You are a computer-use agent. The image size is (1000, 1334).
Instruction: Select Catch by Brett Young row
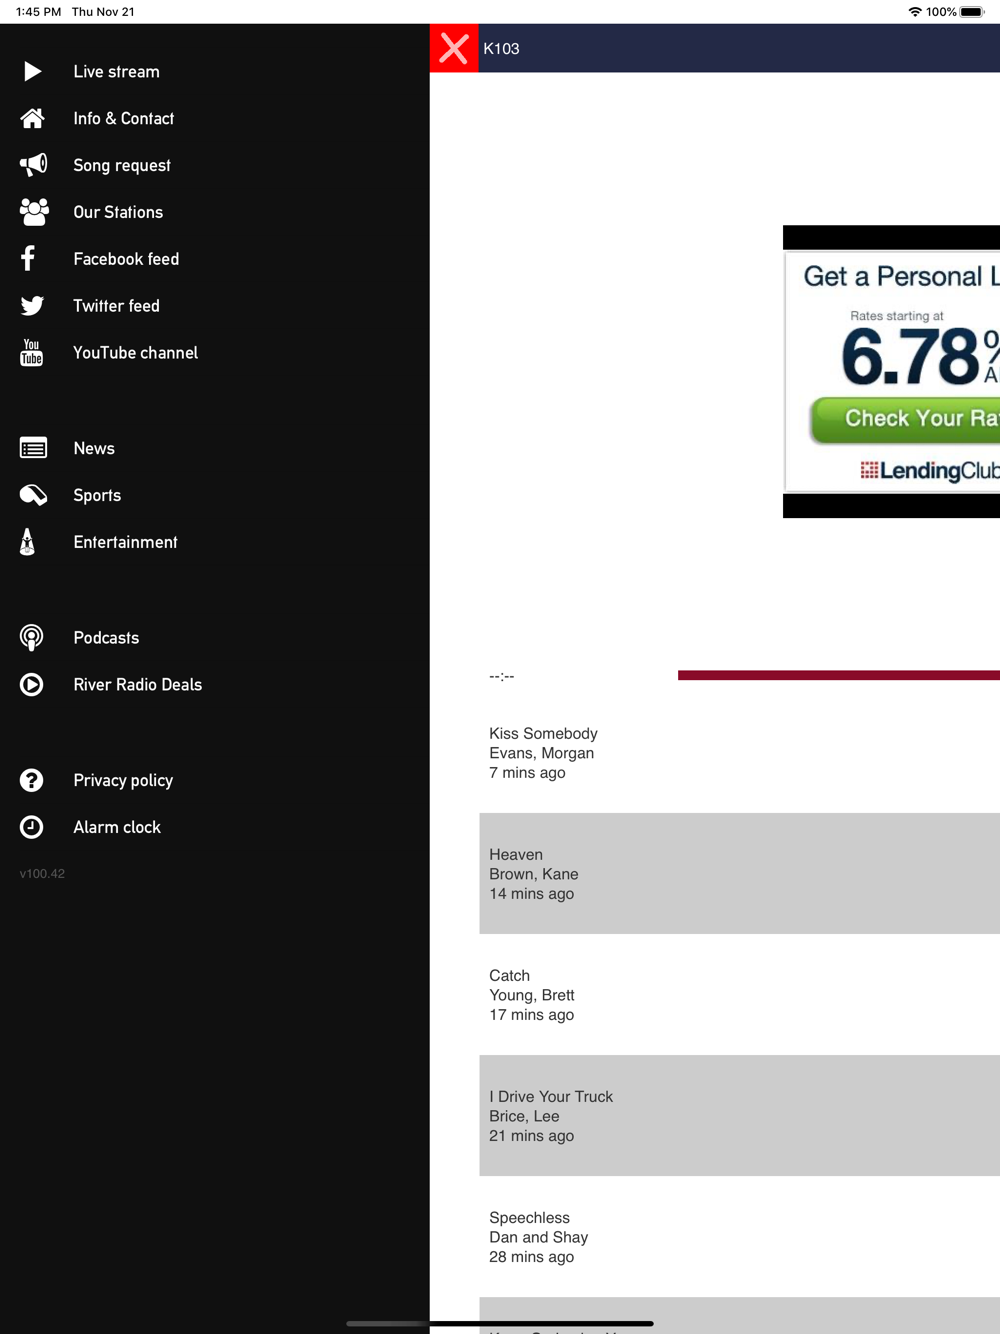click(739, 995)
